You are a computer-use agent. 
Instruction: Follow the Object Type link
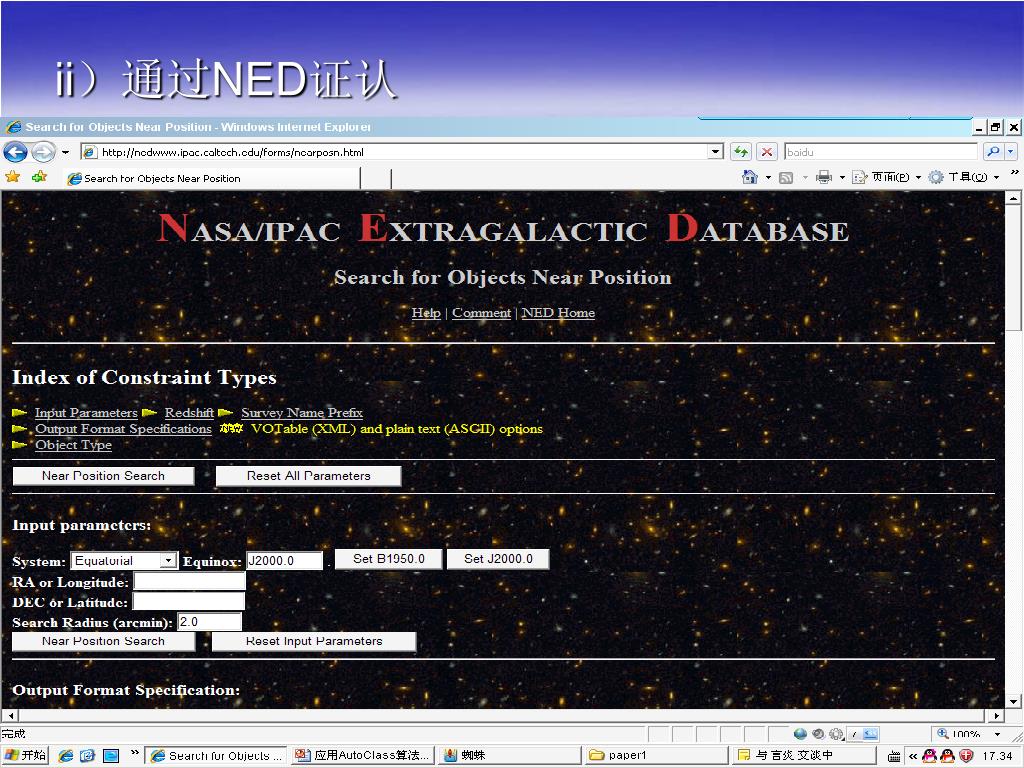pyautogui.click(x=73, y=445)
